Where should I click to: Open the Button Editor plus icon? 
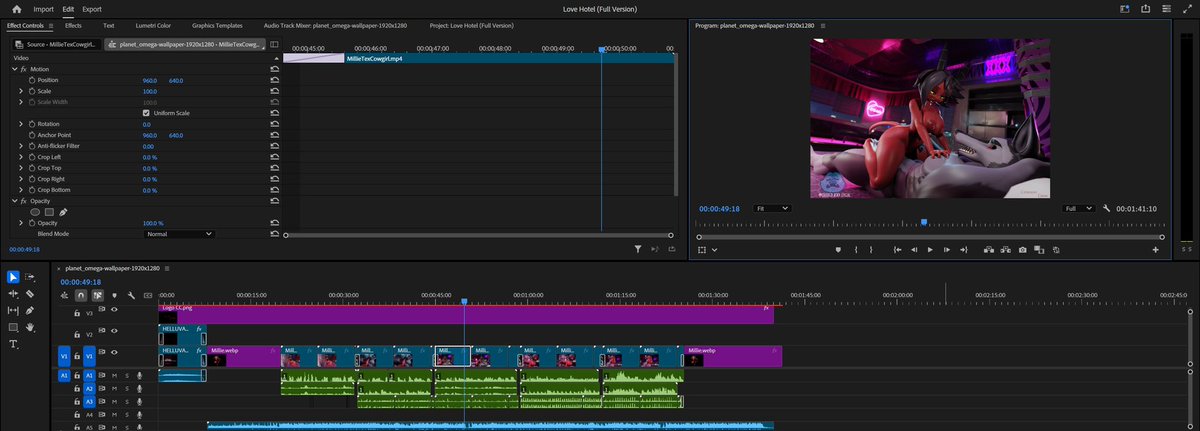click(1156, 249)
